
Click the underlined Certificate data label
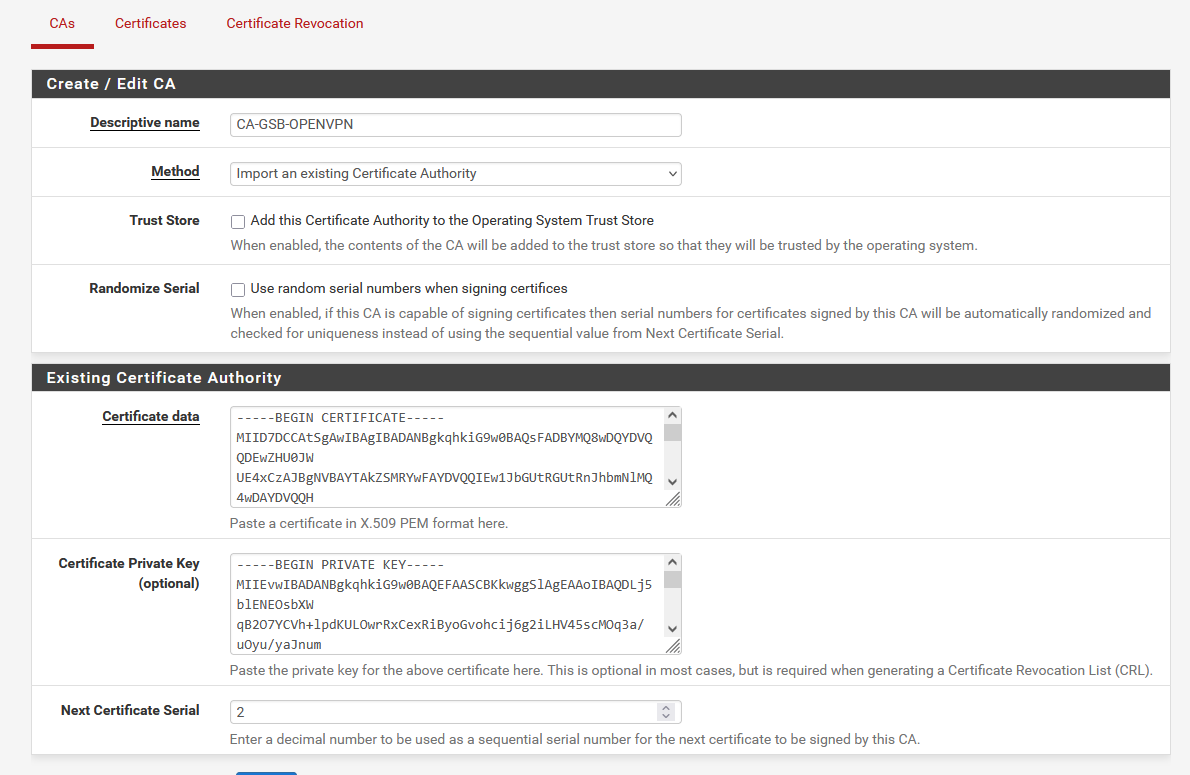click(151, 417)
